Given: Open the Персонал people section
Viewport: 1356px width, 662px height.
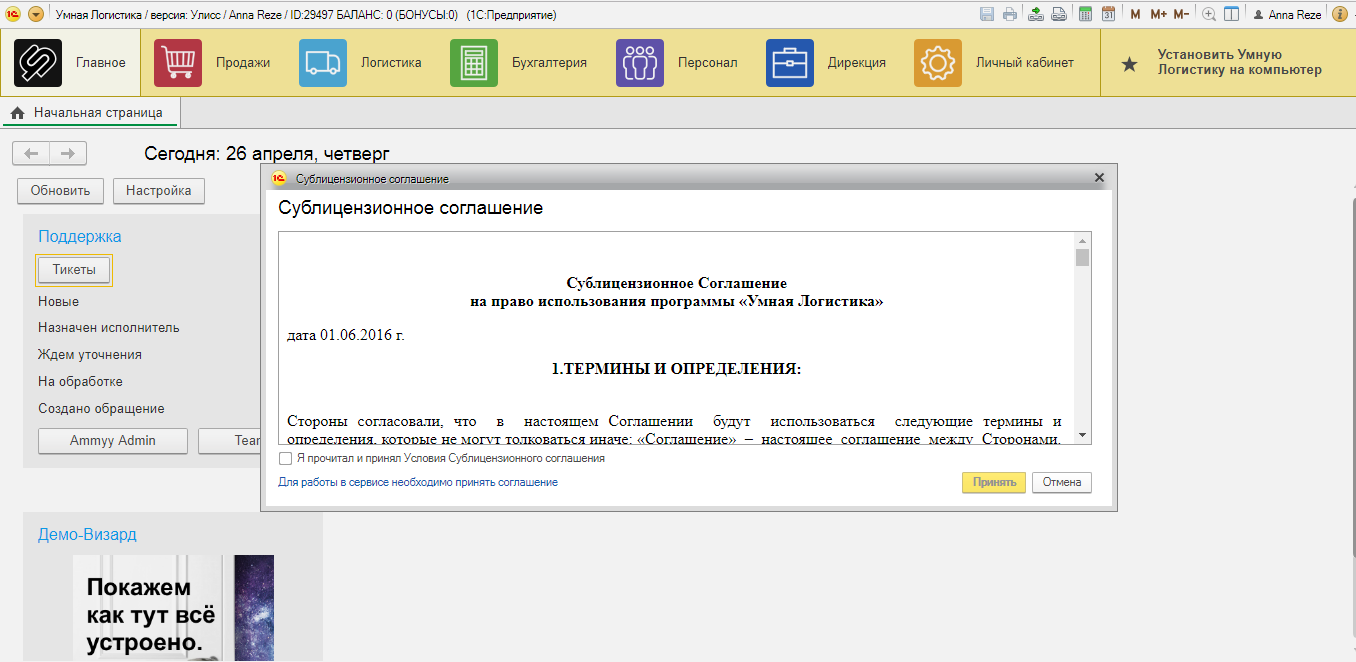Looking at the screenshot, I should (x=640, y=63).
